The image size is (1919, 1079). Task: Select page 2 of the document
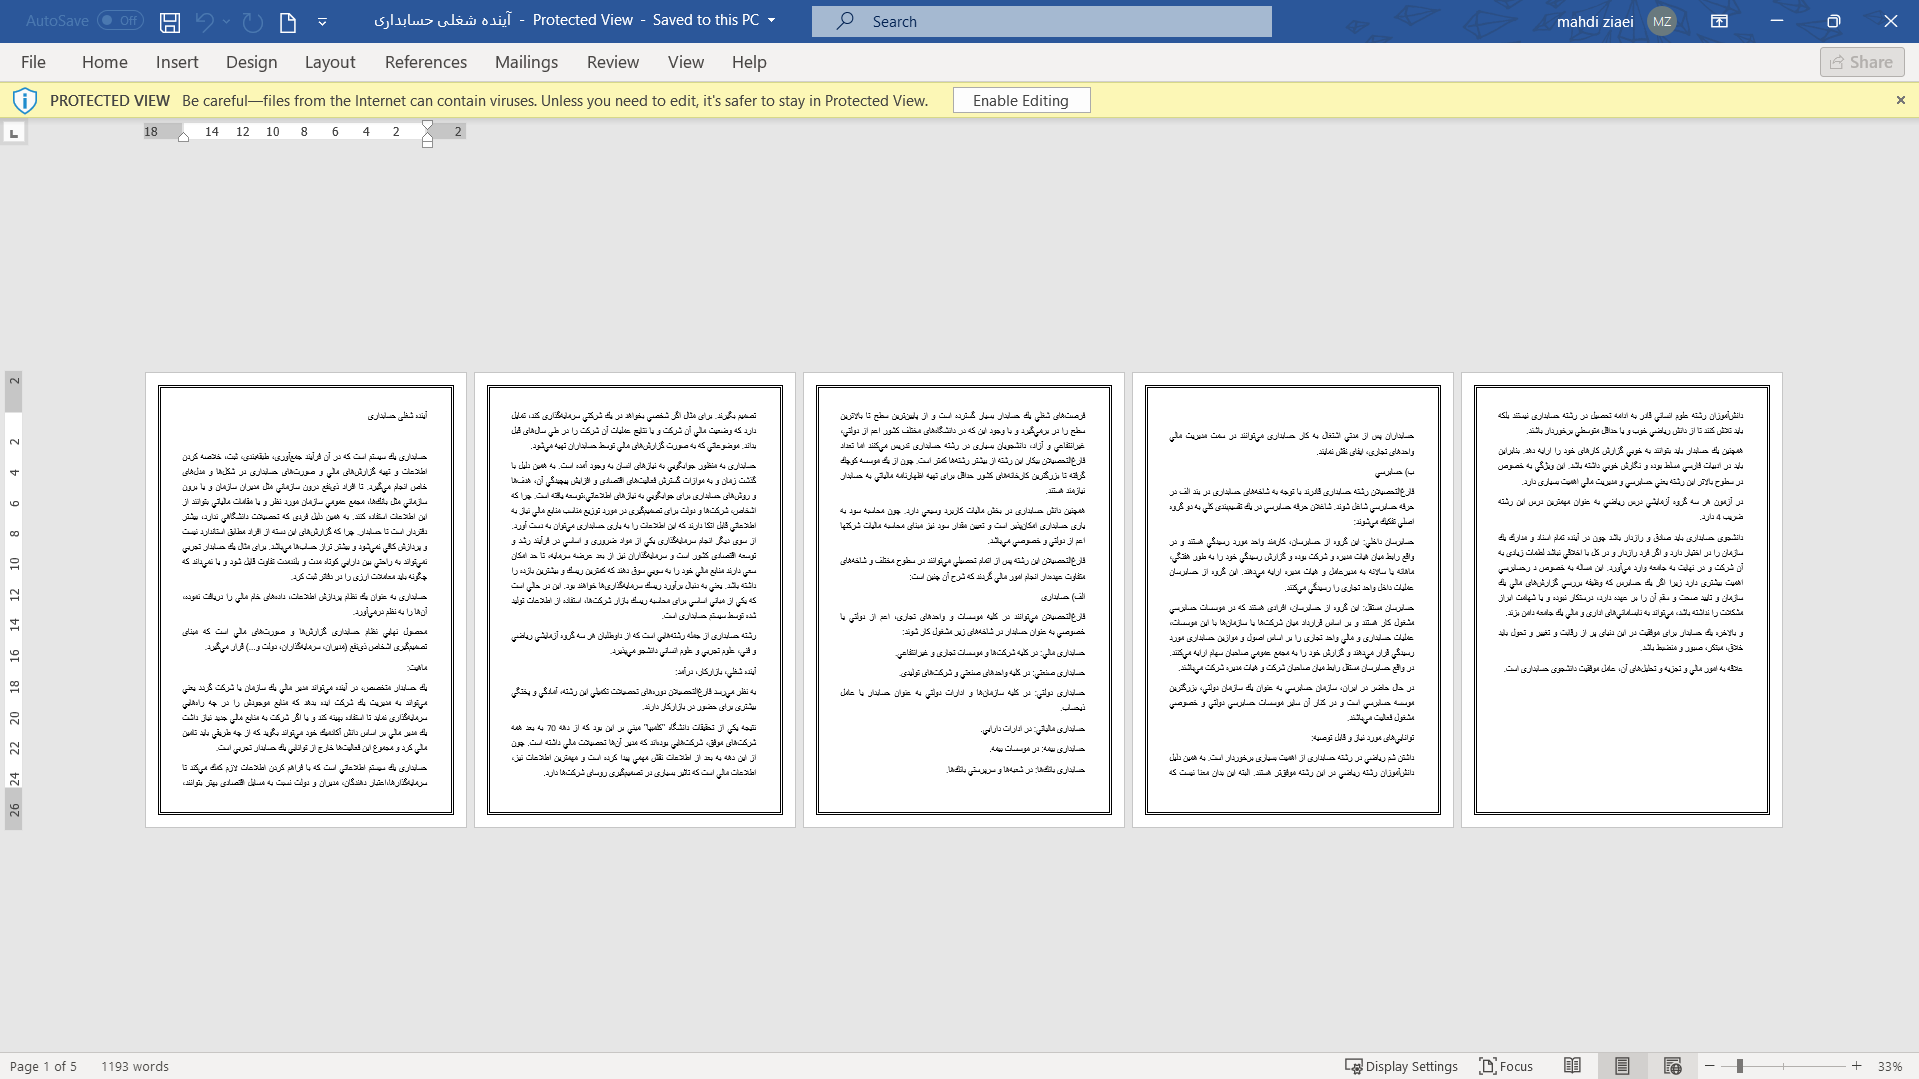635,600
